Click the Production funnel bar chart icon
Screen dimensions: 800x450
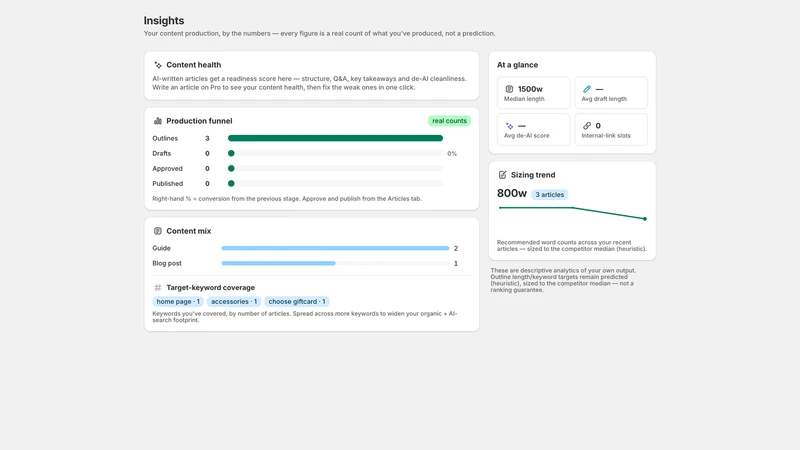(158, 121)
